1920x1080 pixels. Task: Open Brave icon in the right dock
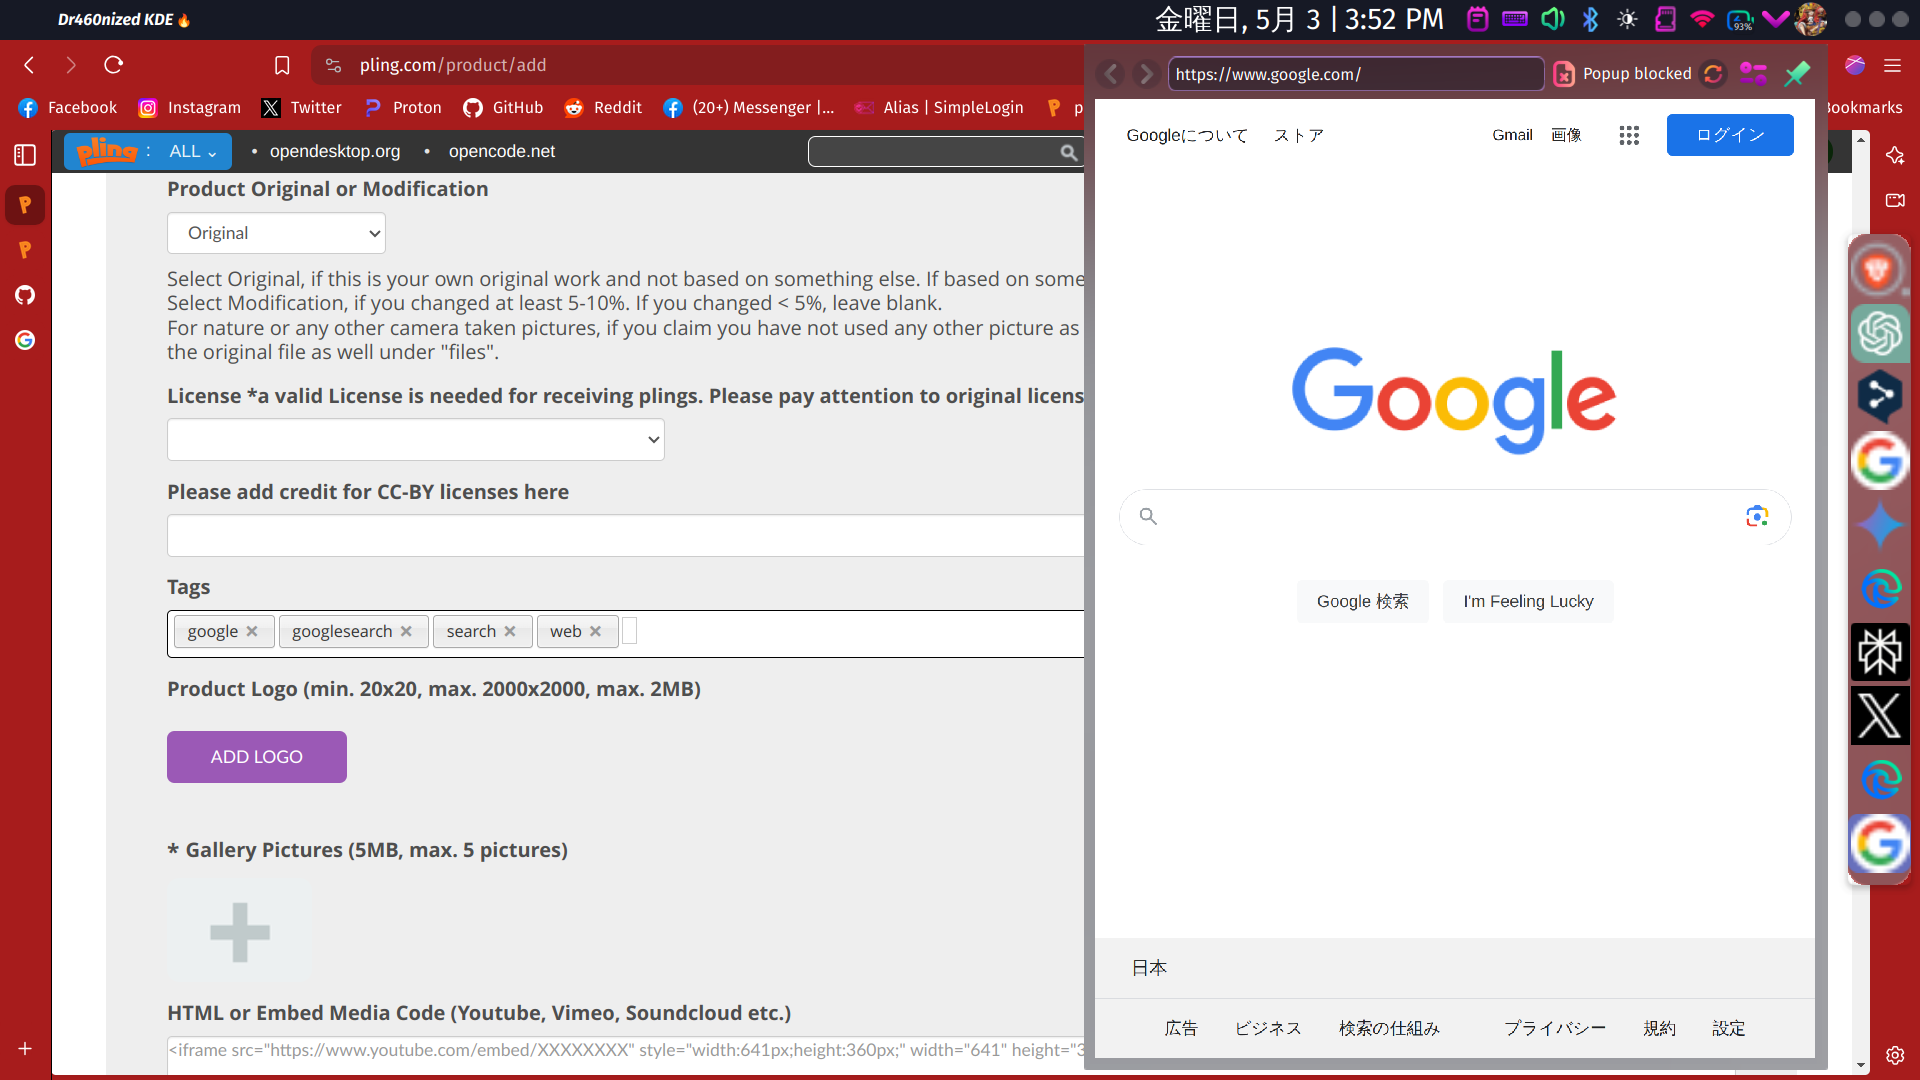click(x=1879, y=270)
